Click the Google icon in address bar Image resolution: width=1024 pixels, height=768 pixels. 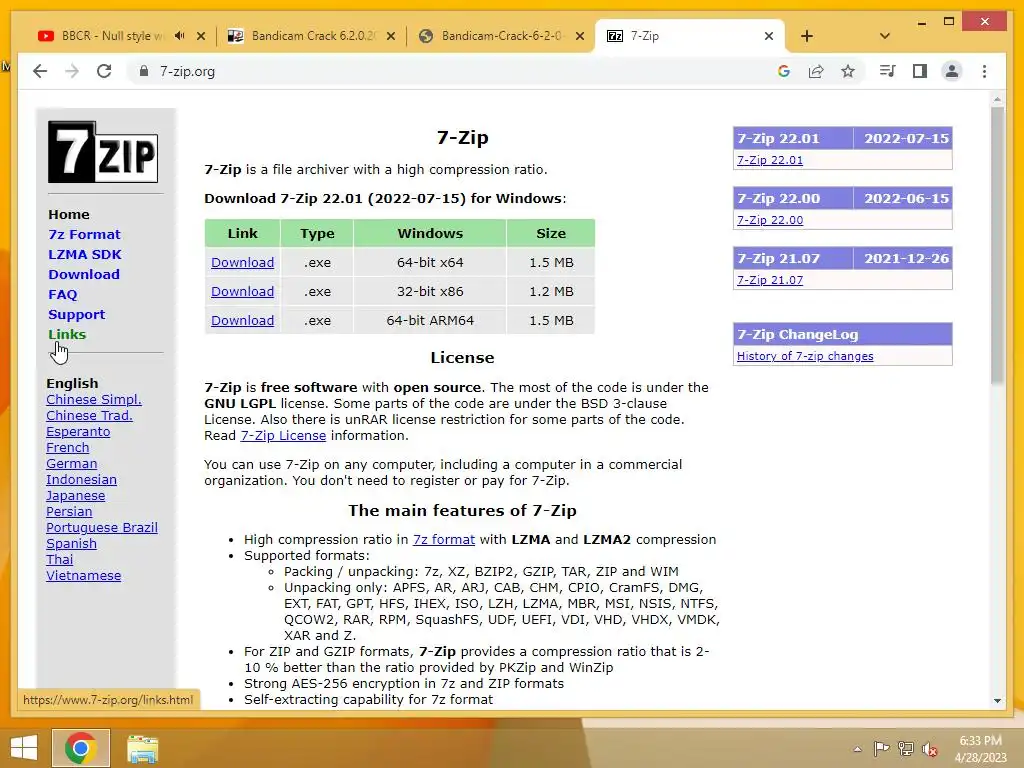pyautogui.click(x=784, y=71)
